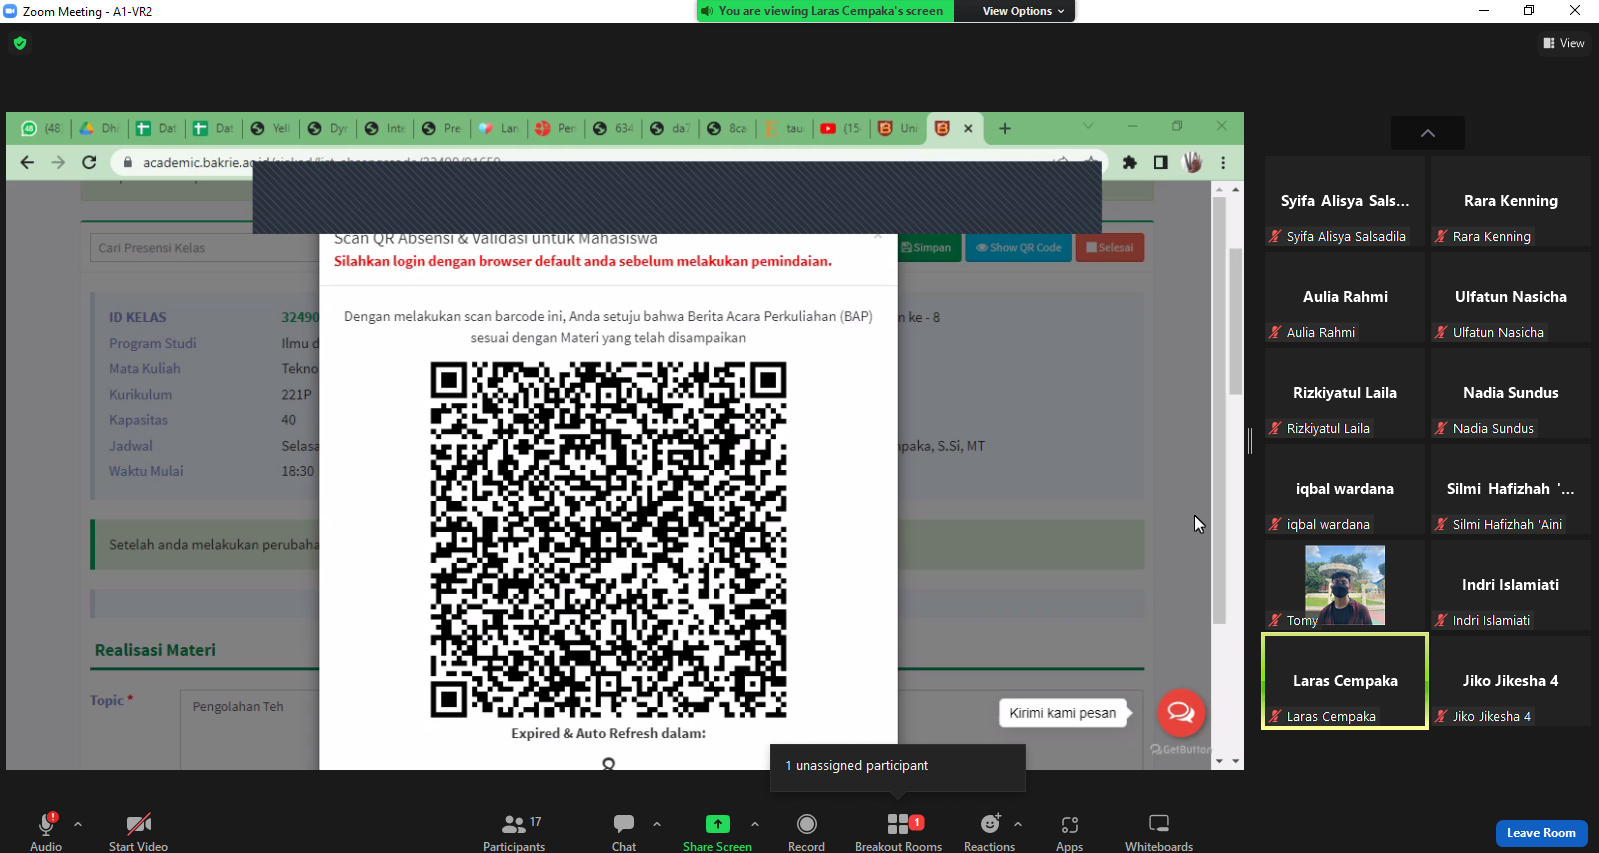Viewport: 1599px width, 853px height.
Task: Open the caret next to Reactions
Action: pos(1018,824)
